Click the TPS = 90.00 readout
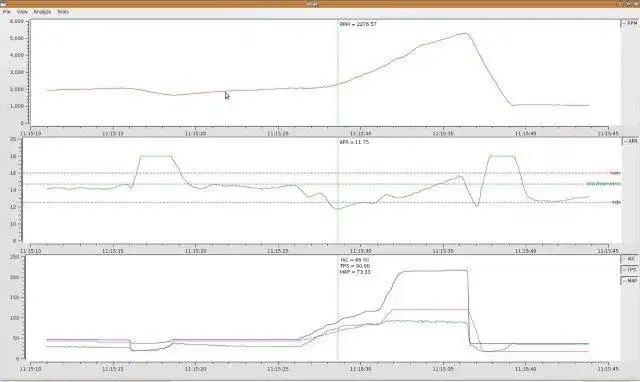This screenshot has height=382, width=640. (x=354, y=266)
